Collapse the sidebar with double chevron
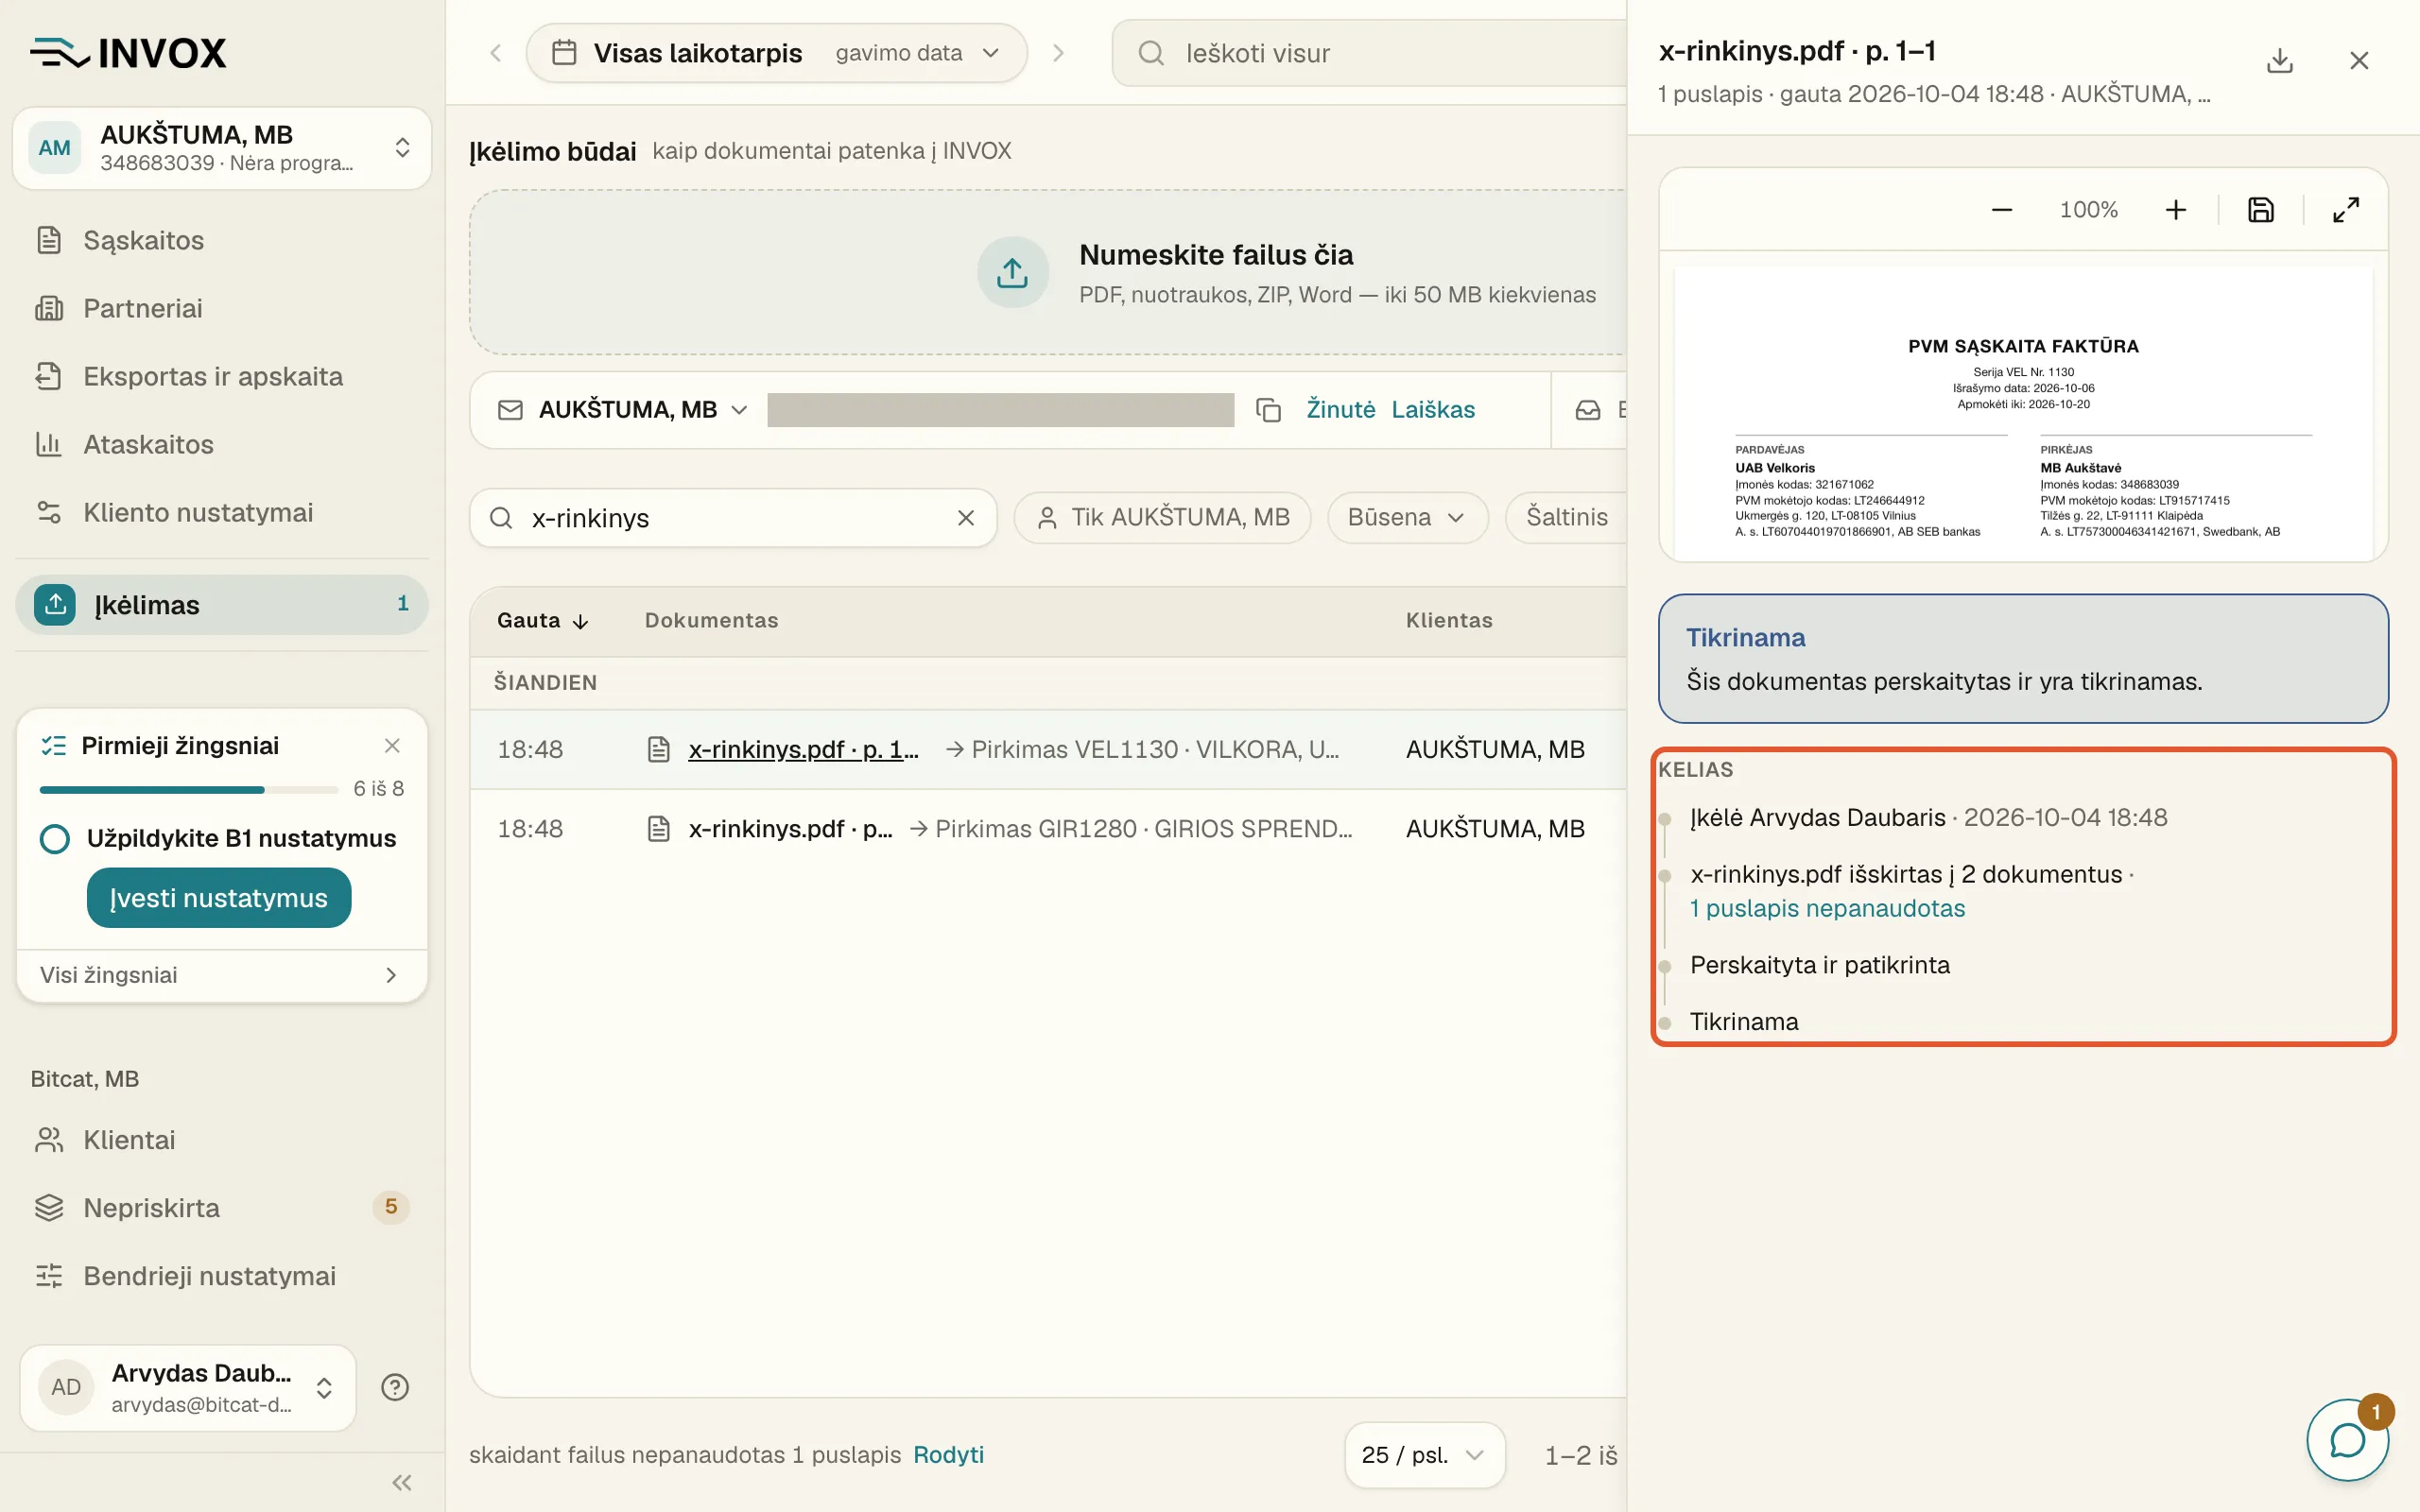 coord(402,1482)
